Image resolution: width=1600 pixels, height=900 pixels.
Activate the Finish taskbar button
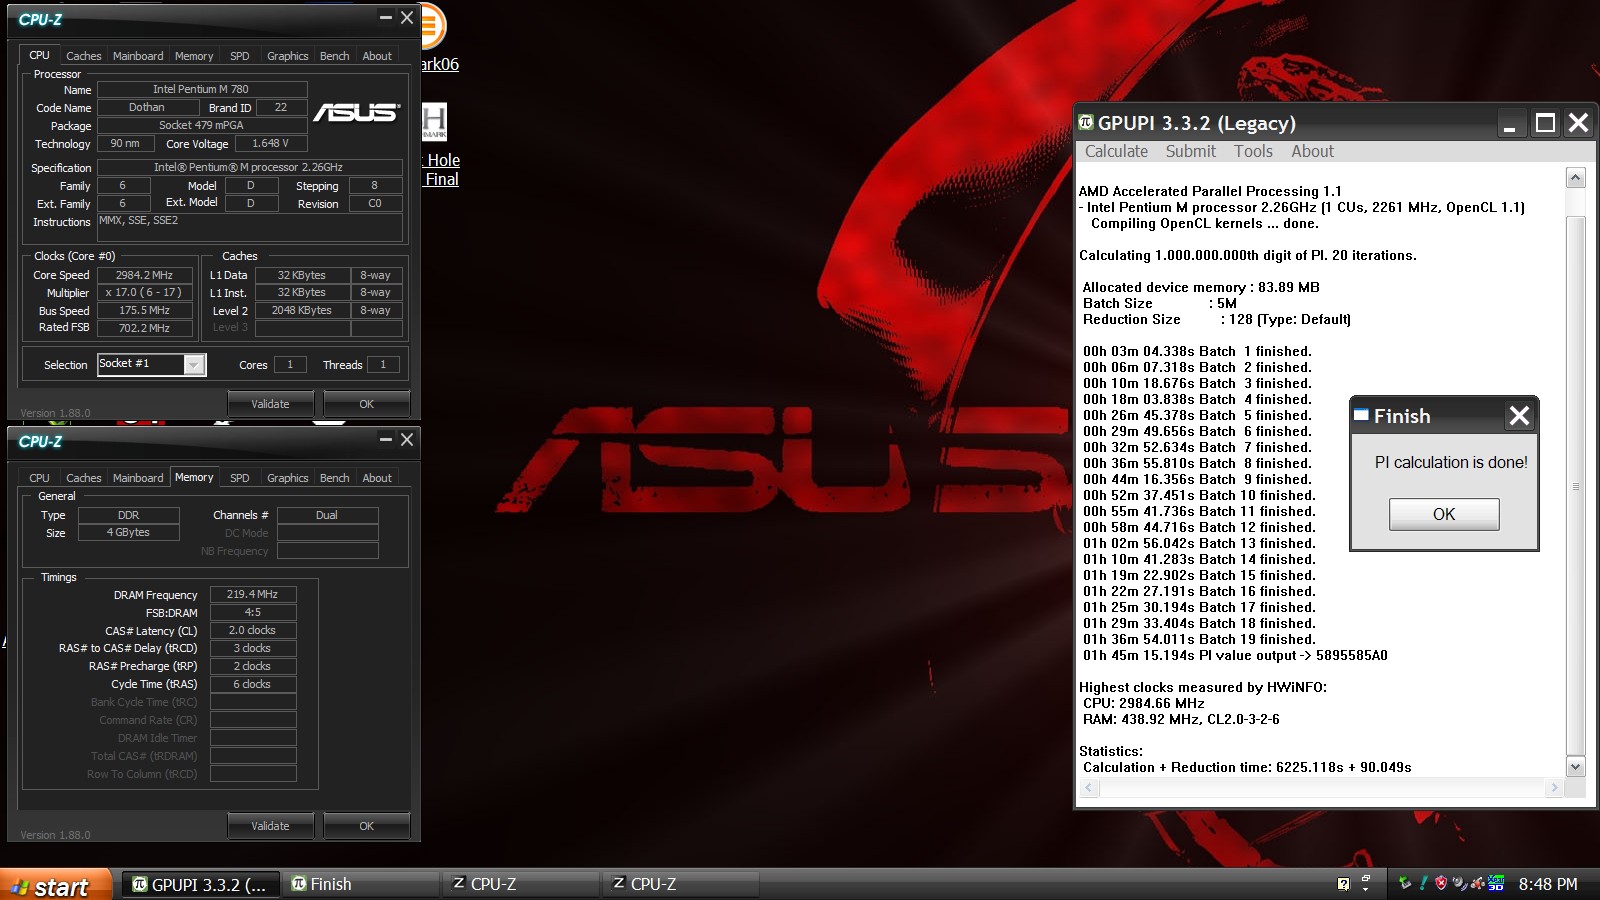tap(360, 884)
